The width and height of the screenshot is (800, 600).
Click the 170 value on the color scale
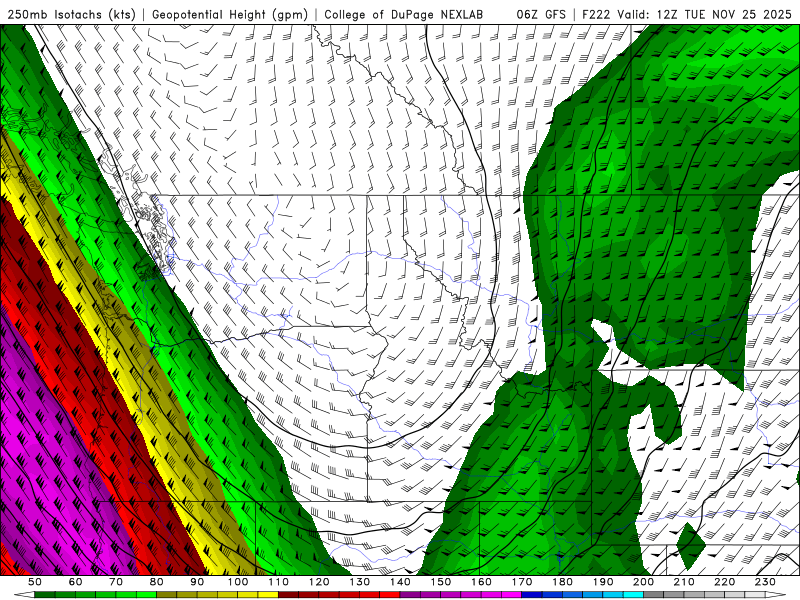[522, 582]
